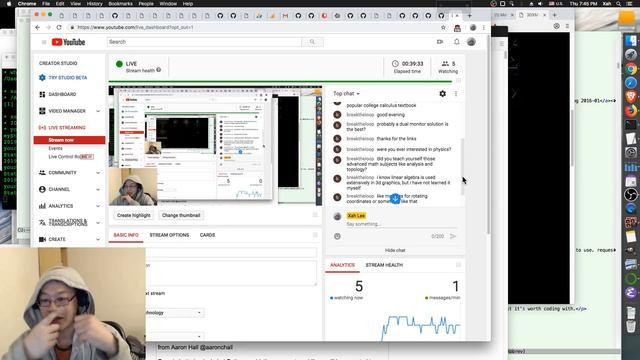
Task: Open the account avatar in YouTube header
Action: coord(471,42)
